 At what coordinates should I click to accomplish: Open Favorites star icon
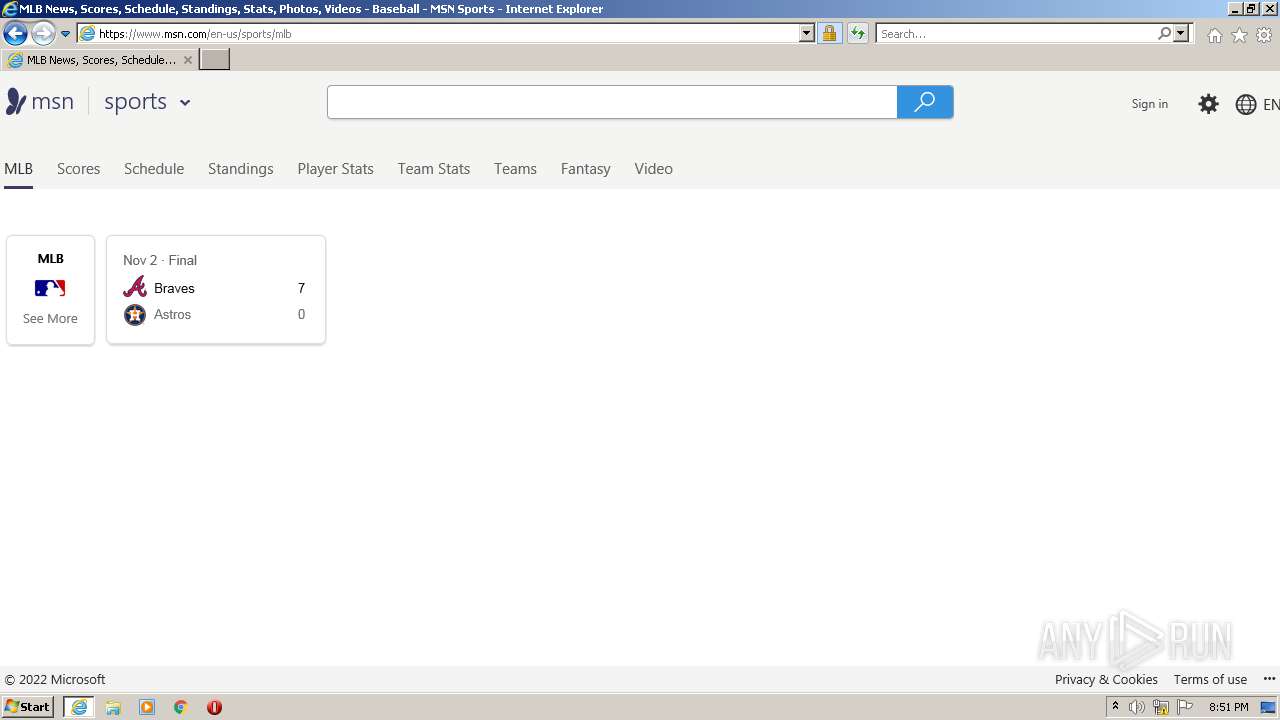1239,35
